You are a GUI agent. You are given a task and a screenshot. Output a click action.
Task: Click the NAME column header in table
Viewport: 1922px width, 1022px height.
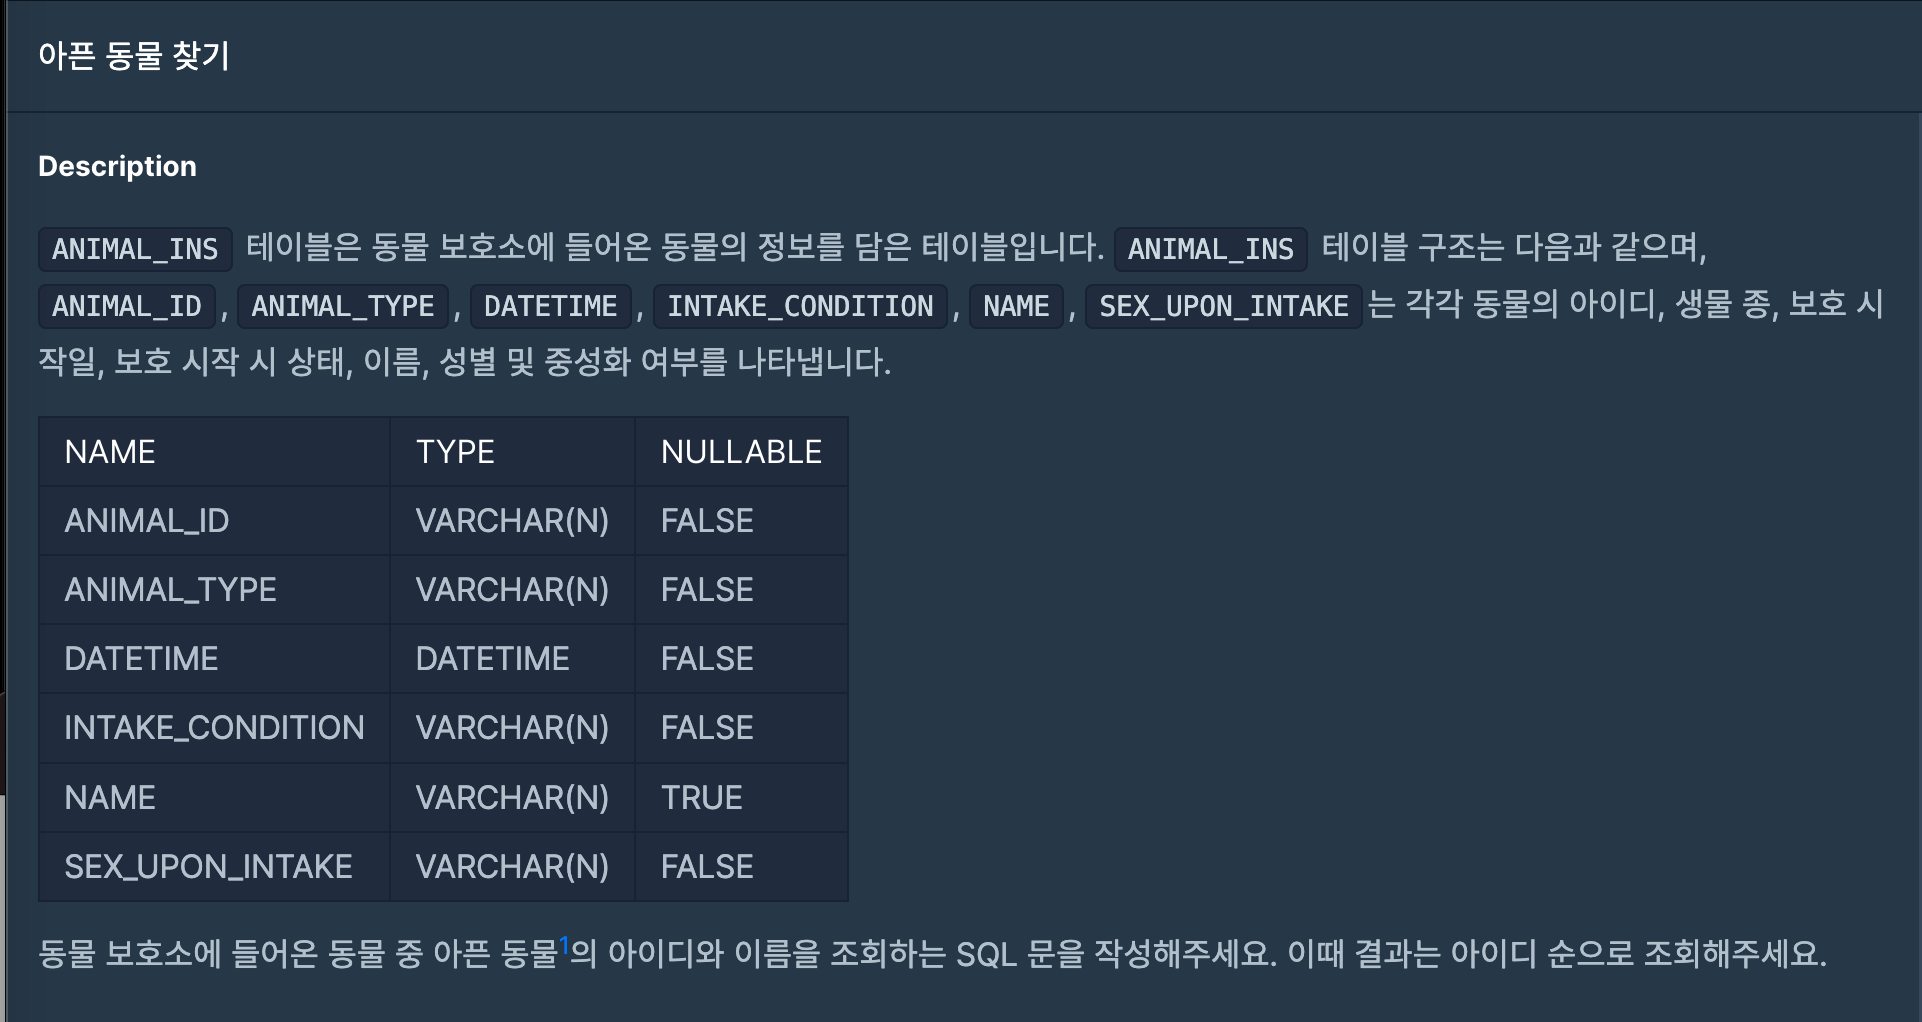pyautogui.click(x=110, y=452)
